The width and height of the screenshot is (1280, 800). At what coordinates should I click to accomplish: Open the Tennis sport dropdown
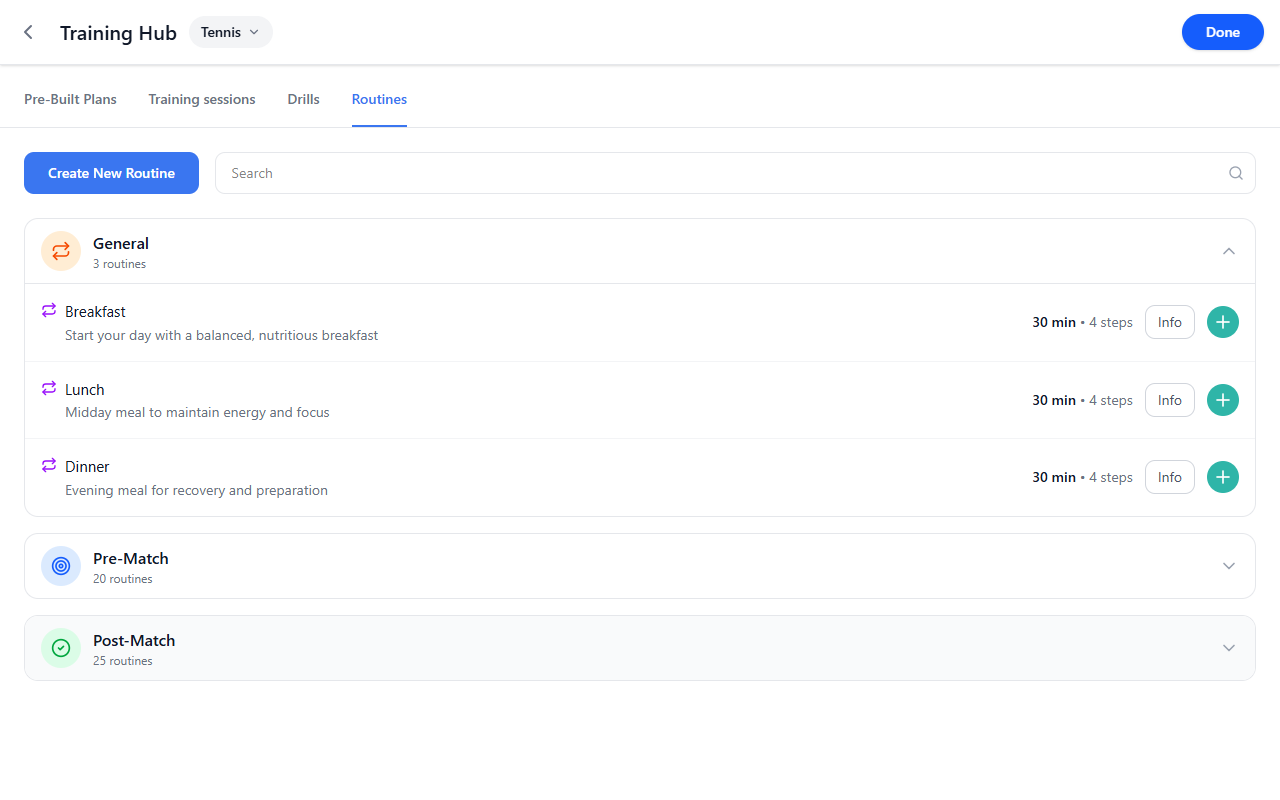231,32
